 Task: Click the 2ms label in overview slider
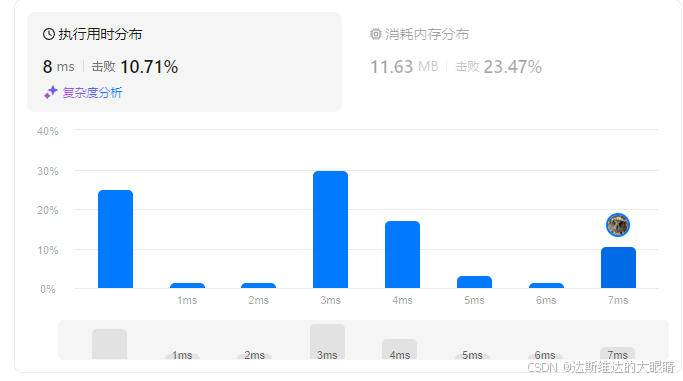point(254,355)
